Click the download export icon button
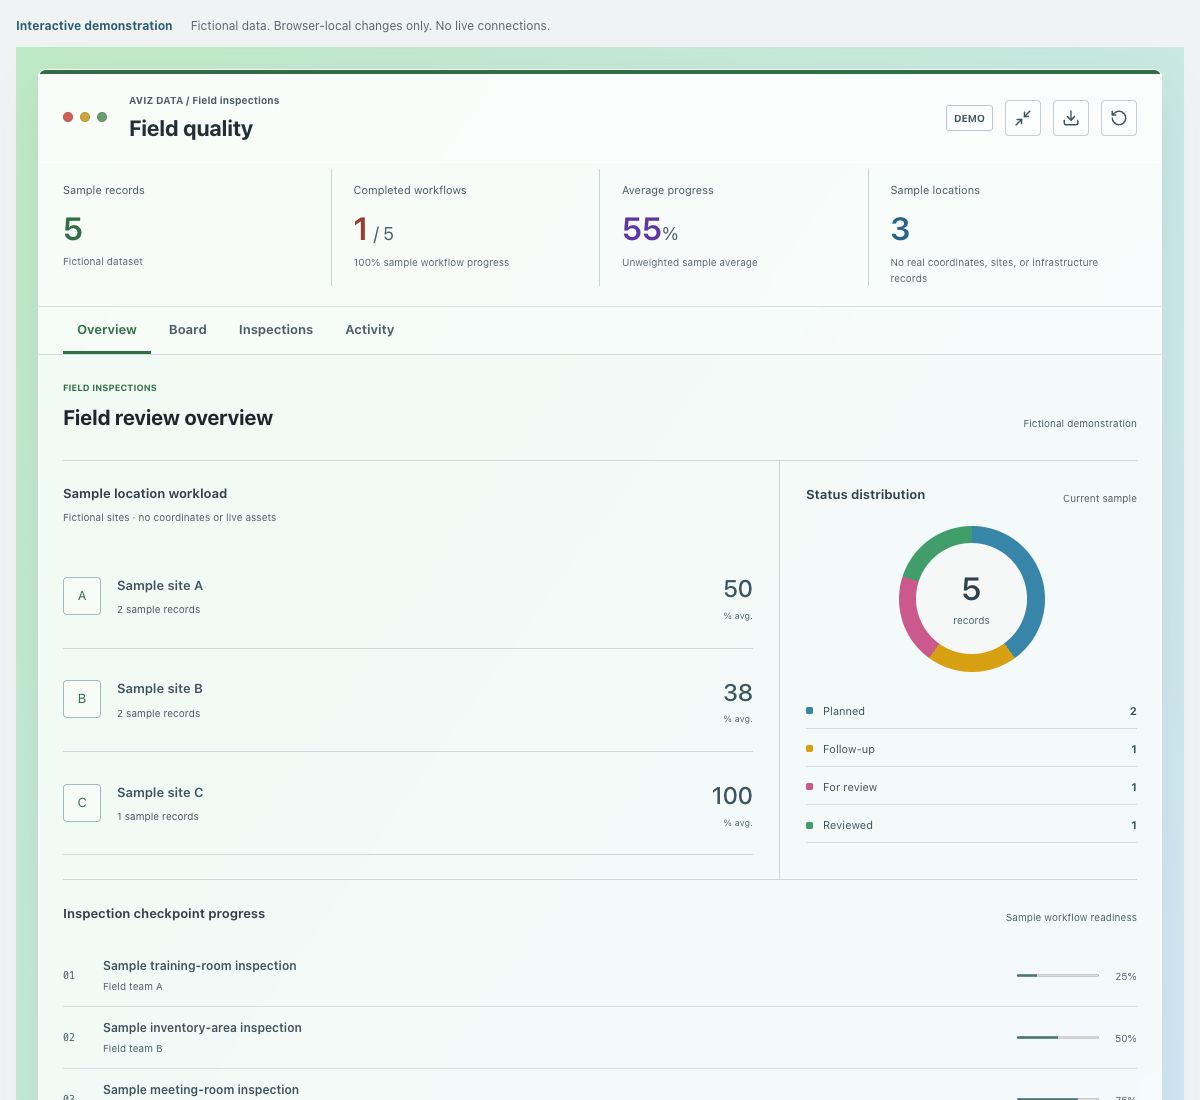The image size is (1200, 1100). (x=1070, y=118)
